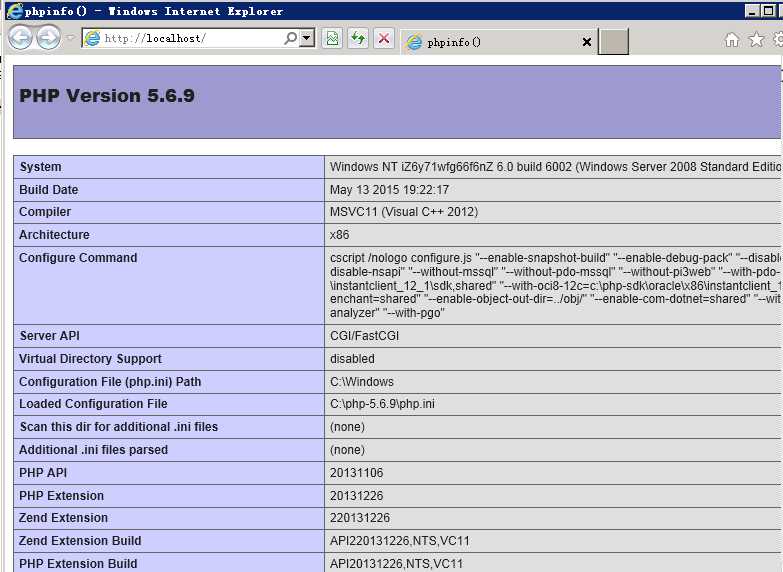Viewport: 783px width, 572px height.
Task: Click the IE page icon in address bar
Action: coord(92,38)
